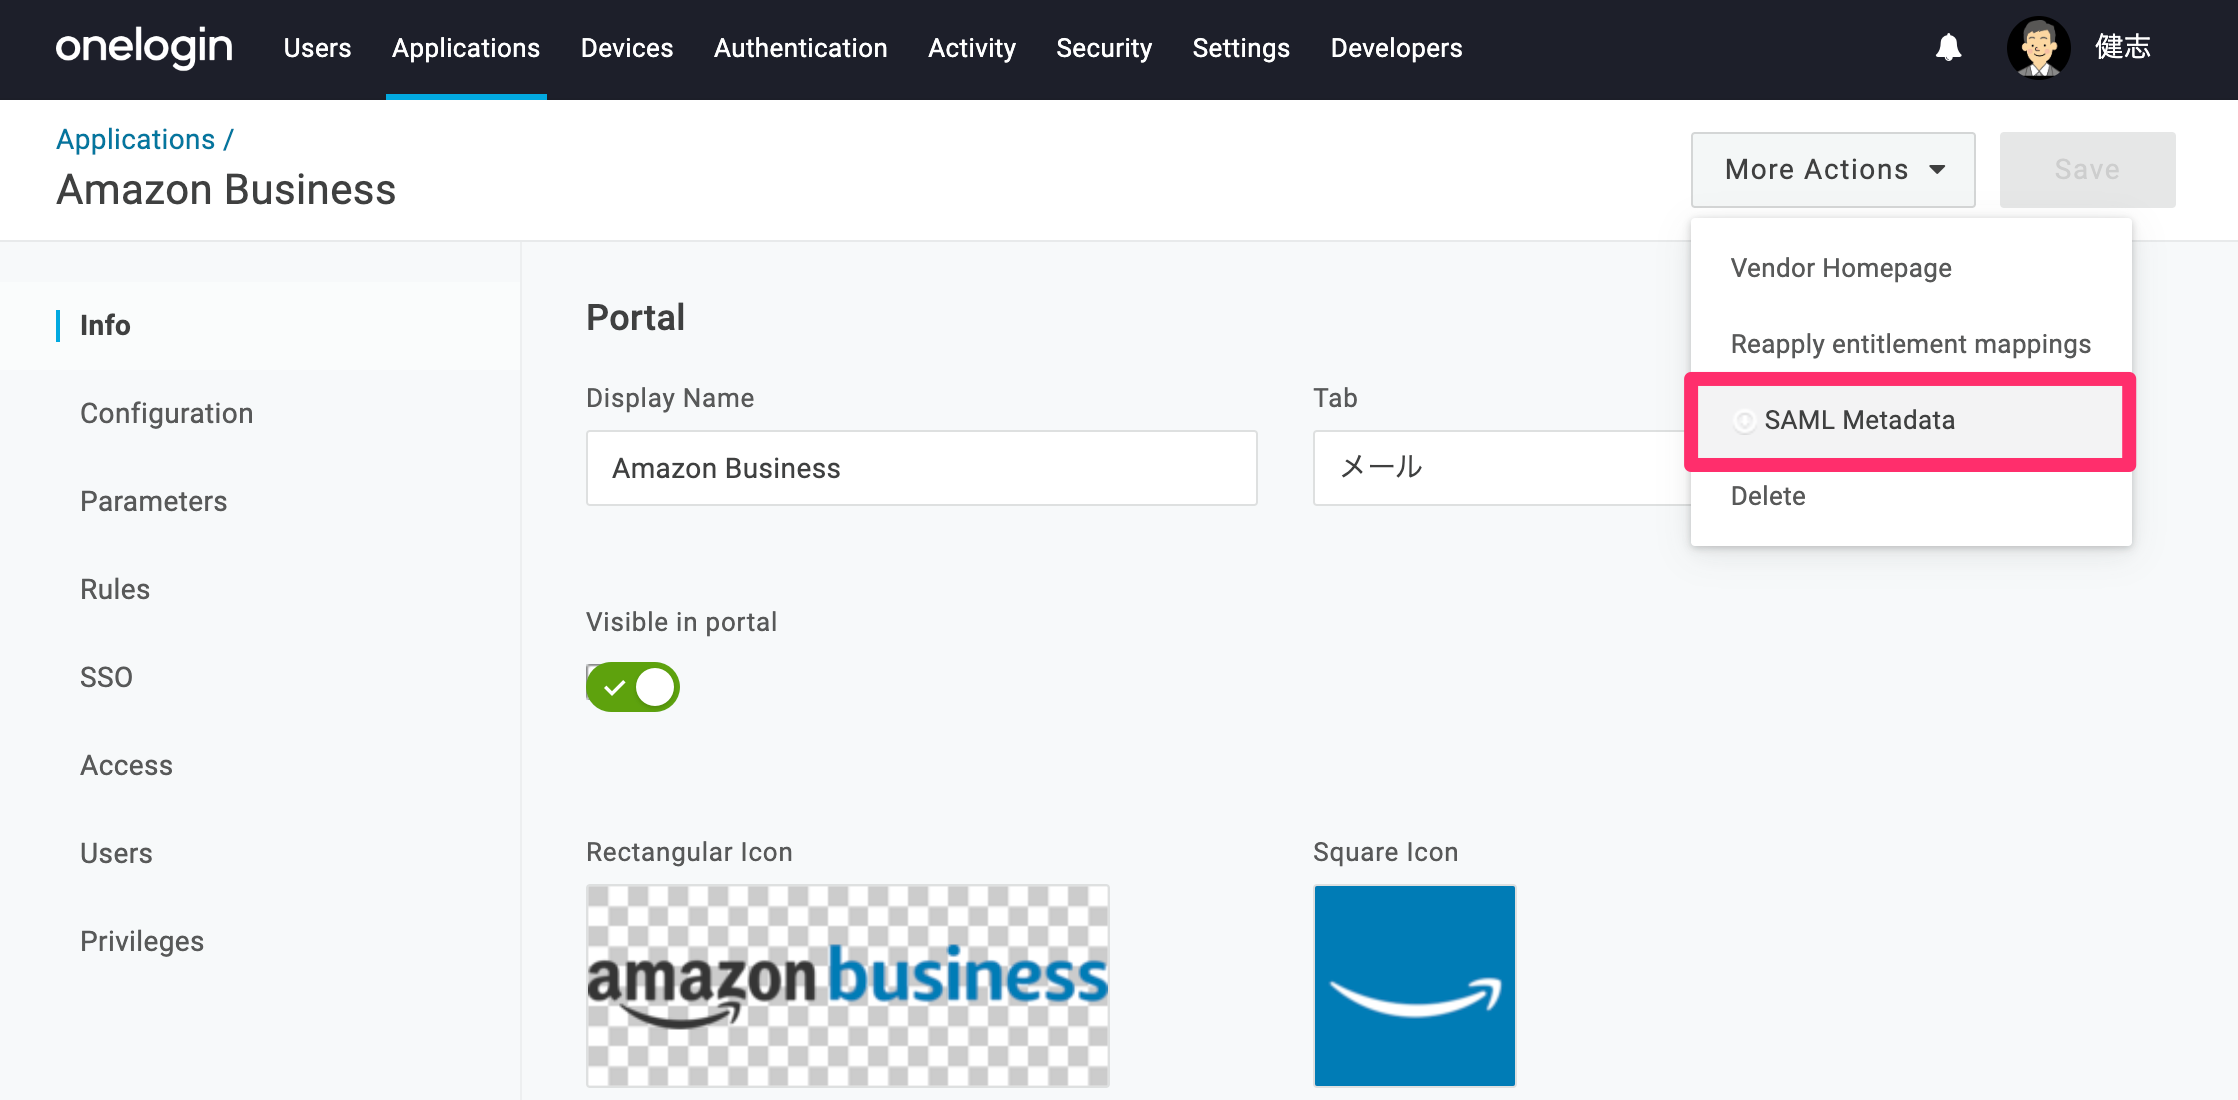Viewport: 2238px width, 1100px height.
Task: Open the Applications navigation menu
Action: click(466, 48)
